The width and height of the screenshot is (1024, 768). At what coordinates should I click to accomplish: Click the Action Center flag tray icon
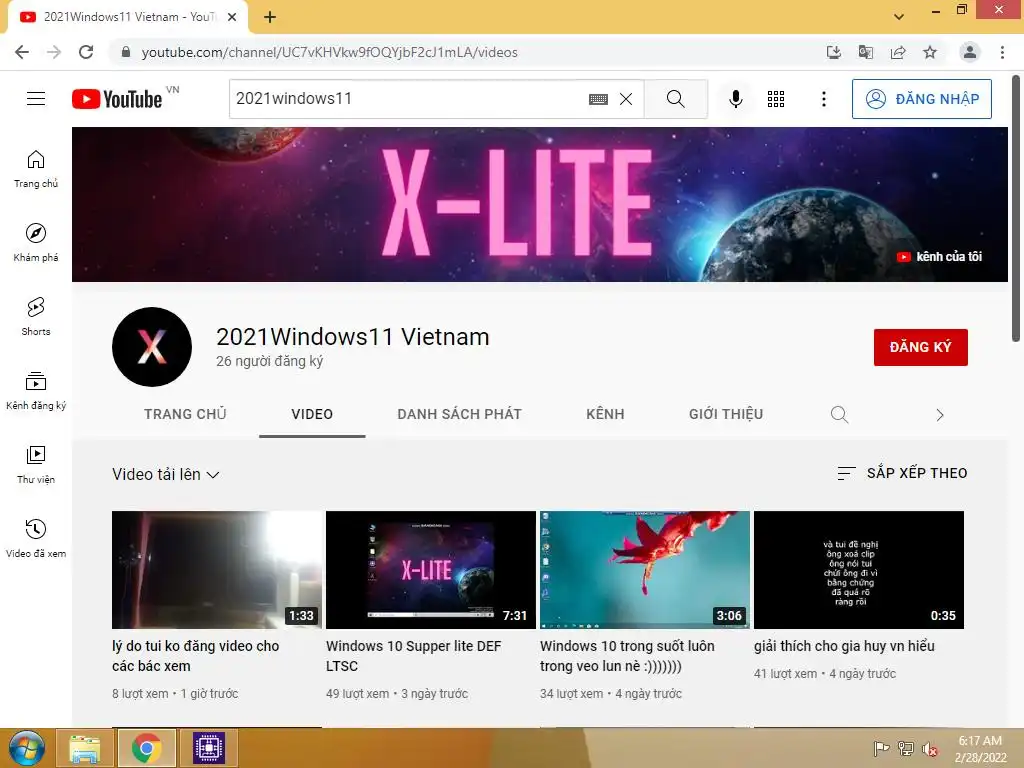tap(882, 749)
